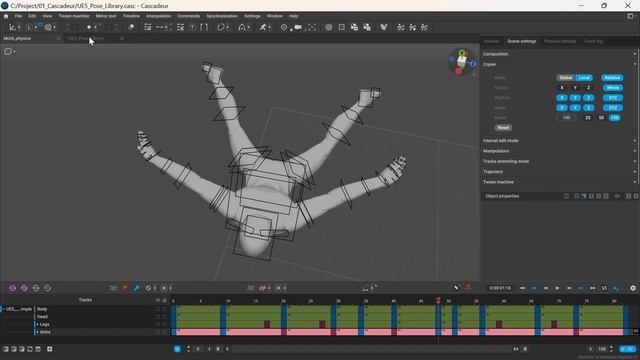Image resolution: width=640 pixels, height=360 pixels.
Task: Click the timeline playhead marker
Action: pyautogui.click(x=438, y=301)
